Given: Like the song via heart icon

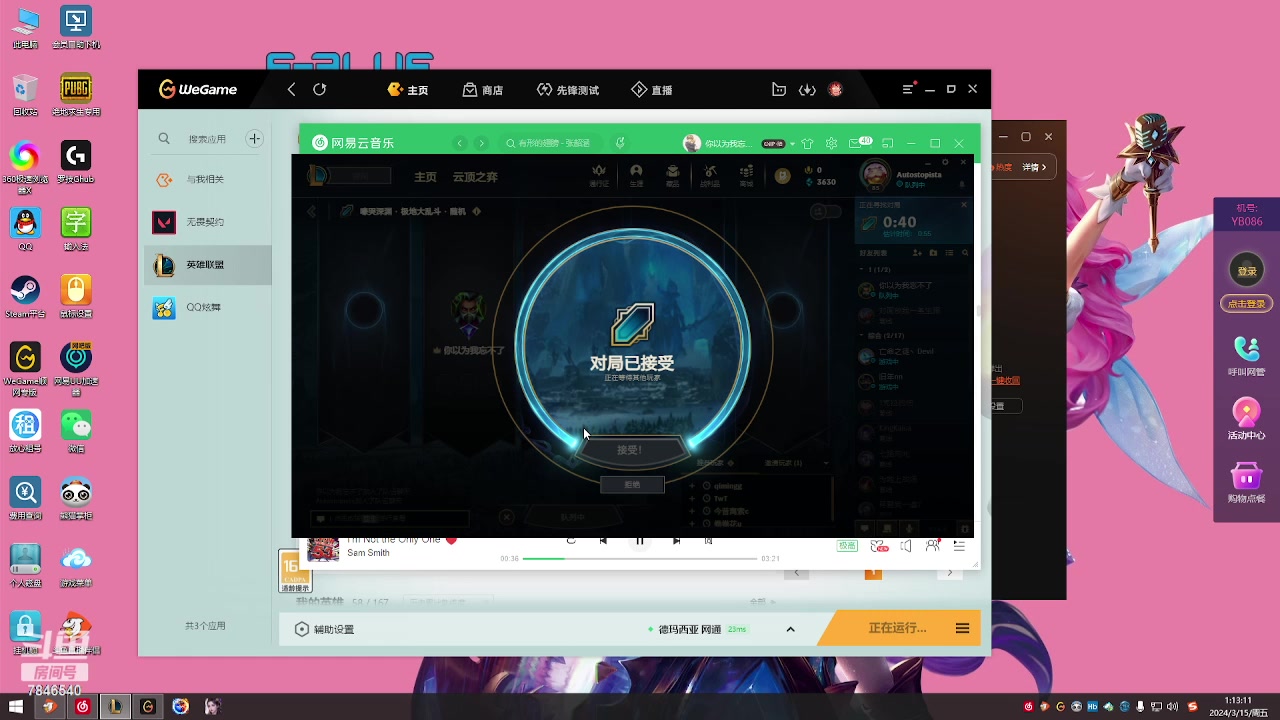Looking at the screenshot, I should point(452,540).
